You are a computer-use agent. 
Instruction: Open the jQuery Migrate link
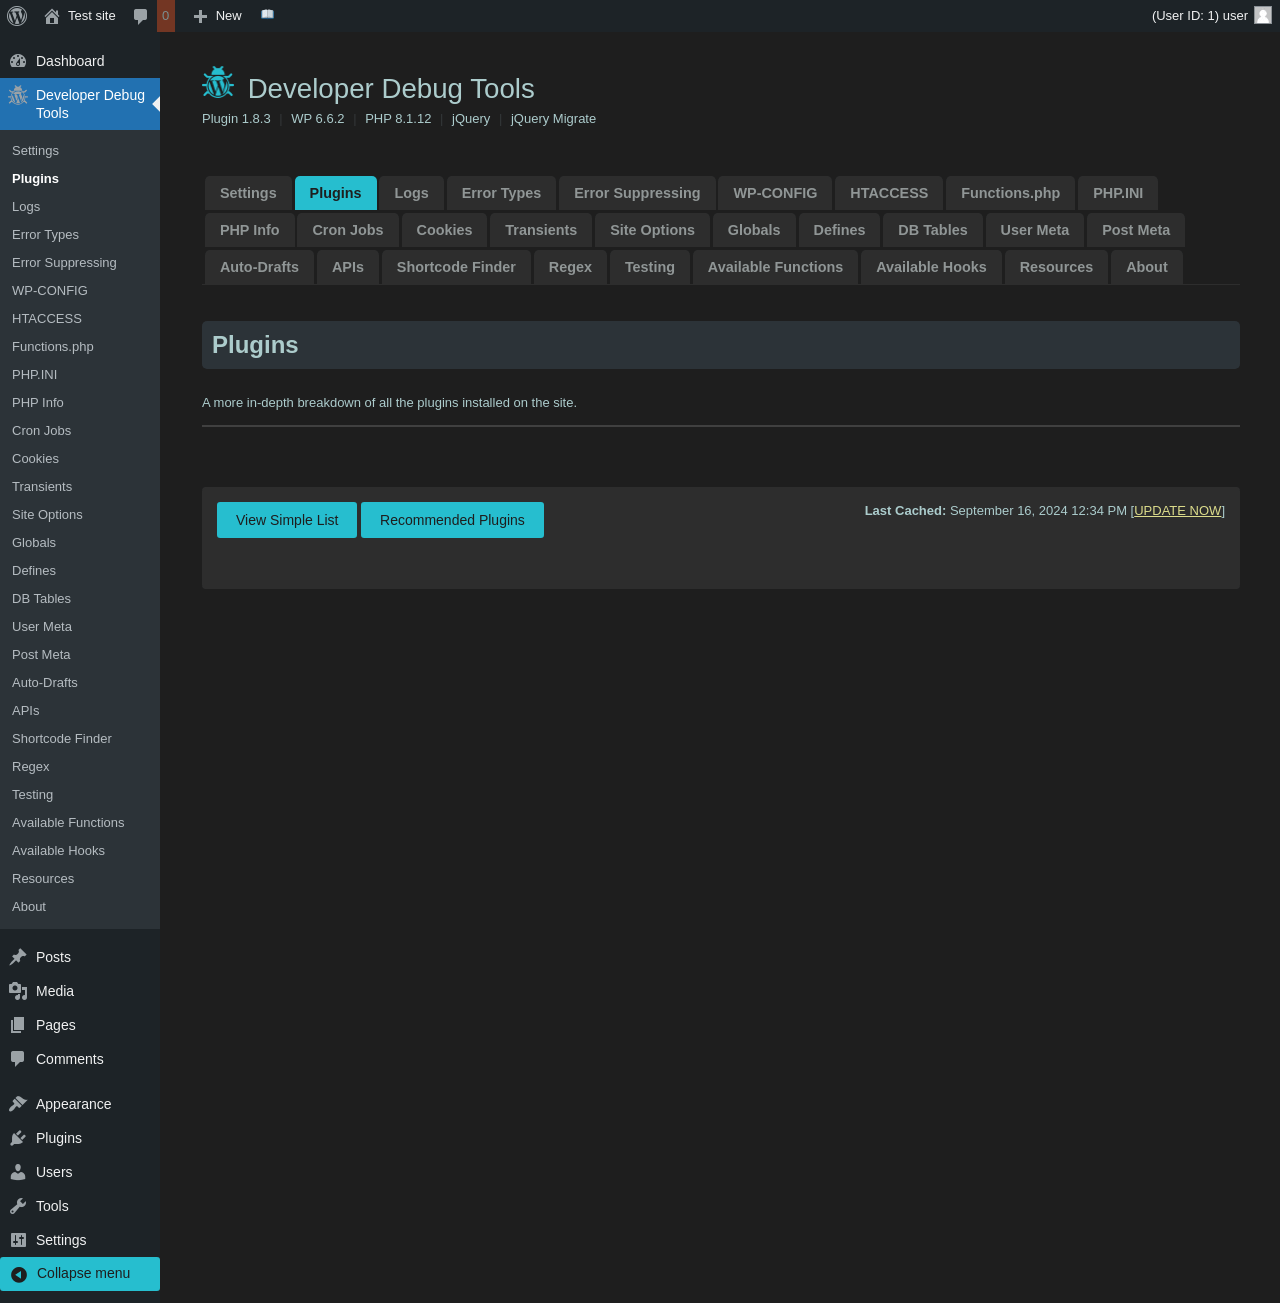(x=553, y=119)
